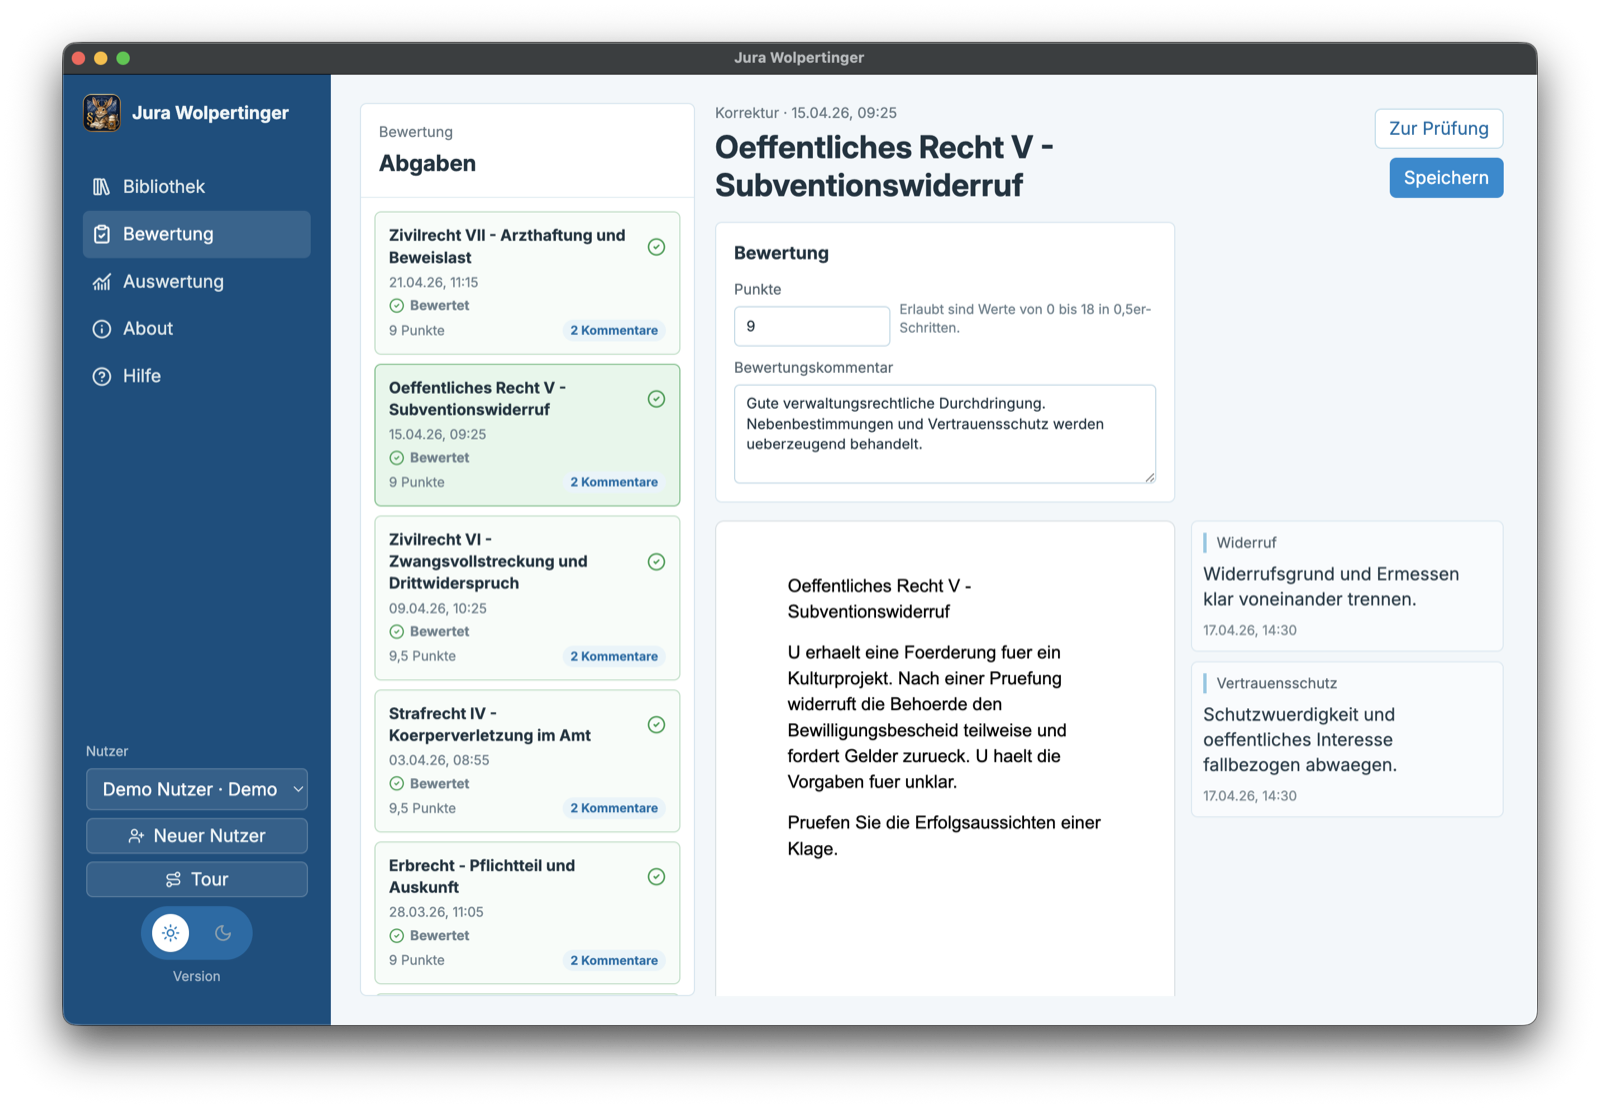This screenshot has height=1108, width=1600.
Task: Open the About page
Action: tap(197, 329)
